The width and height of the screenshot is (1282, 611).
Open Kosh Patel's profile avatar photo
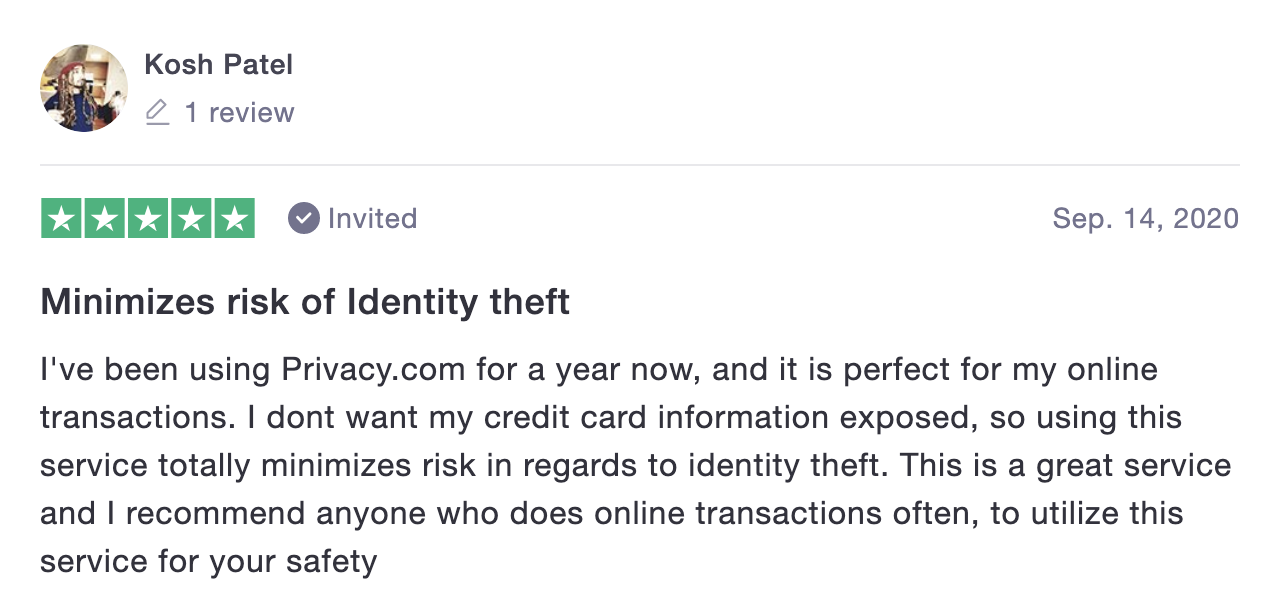[x=84, y=88]
